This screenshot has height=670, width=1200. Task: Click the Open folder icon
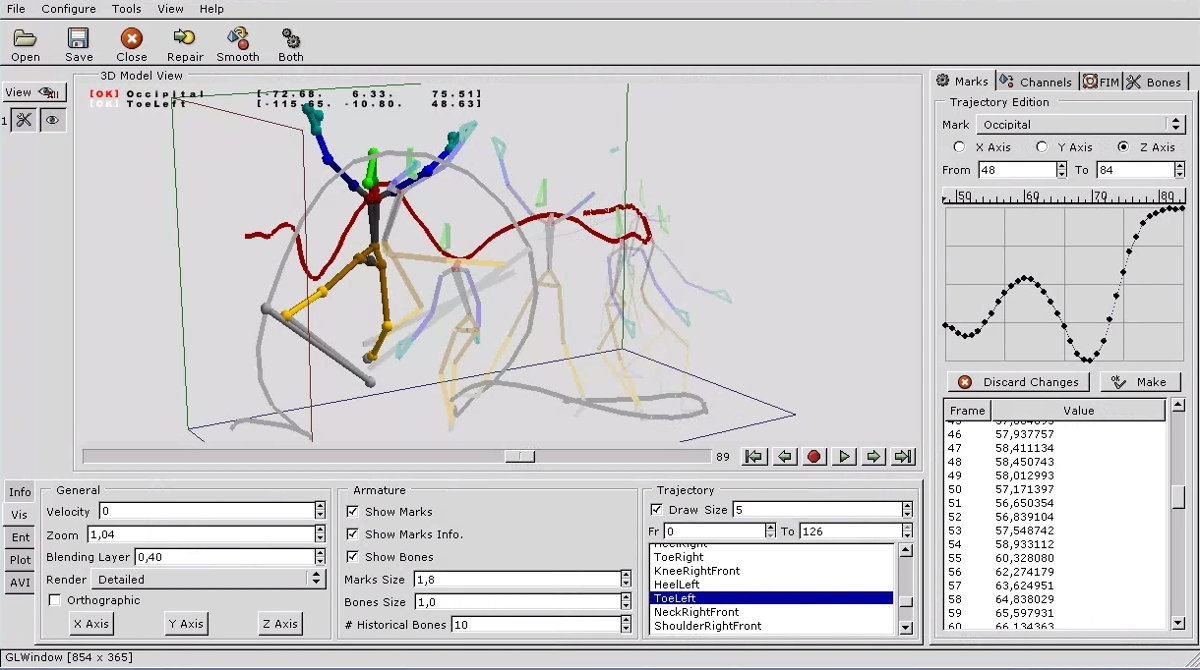click(25, 39)
